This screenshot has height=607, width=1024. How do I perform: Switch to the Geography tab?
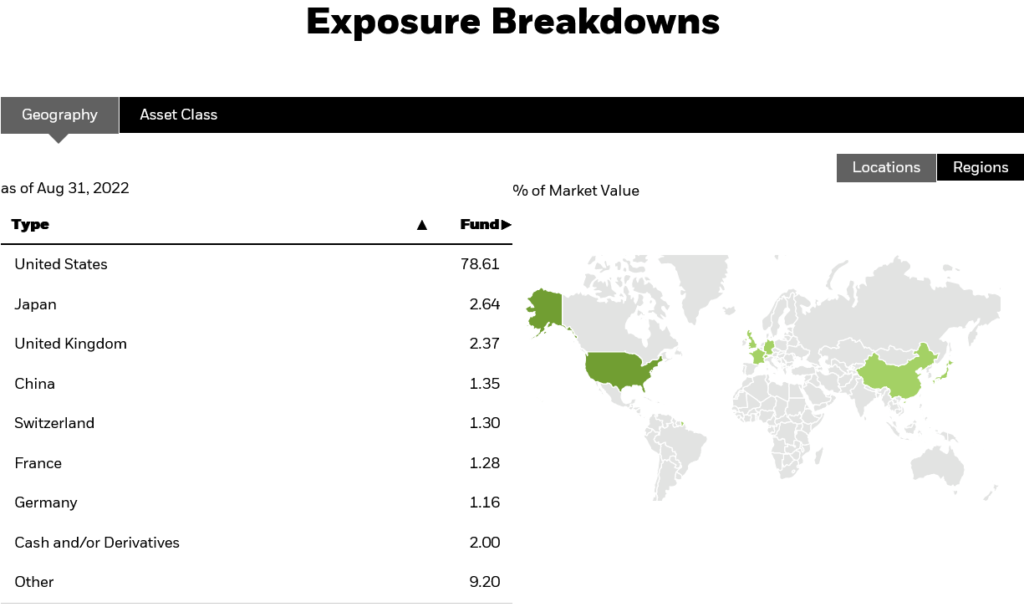60,114
